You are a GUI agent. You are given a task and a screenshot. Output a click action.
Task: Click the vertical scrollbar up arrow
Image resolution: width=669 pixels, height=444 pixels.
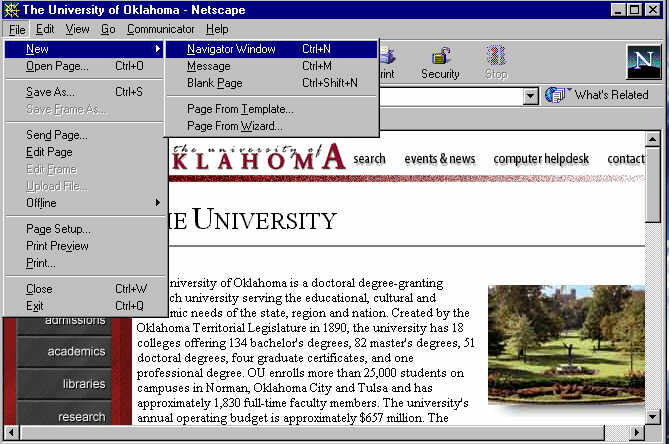coord(653,139)
